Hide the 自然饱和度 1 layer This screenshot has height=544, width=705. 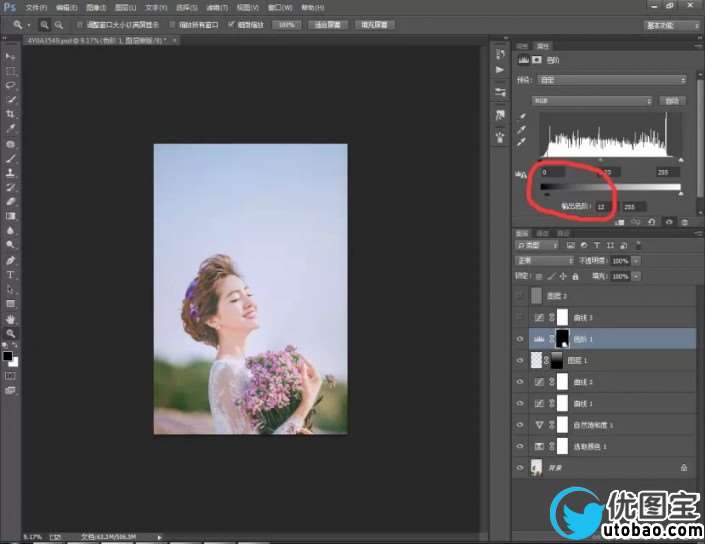520,425
